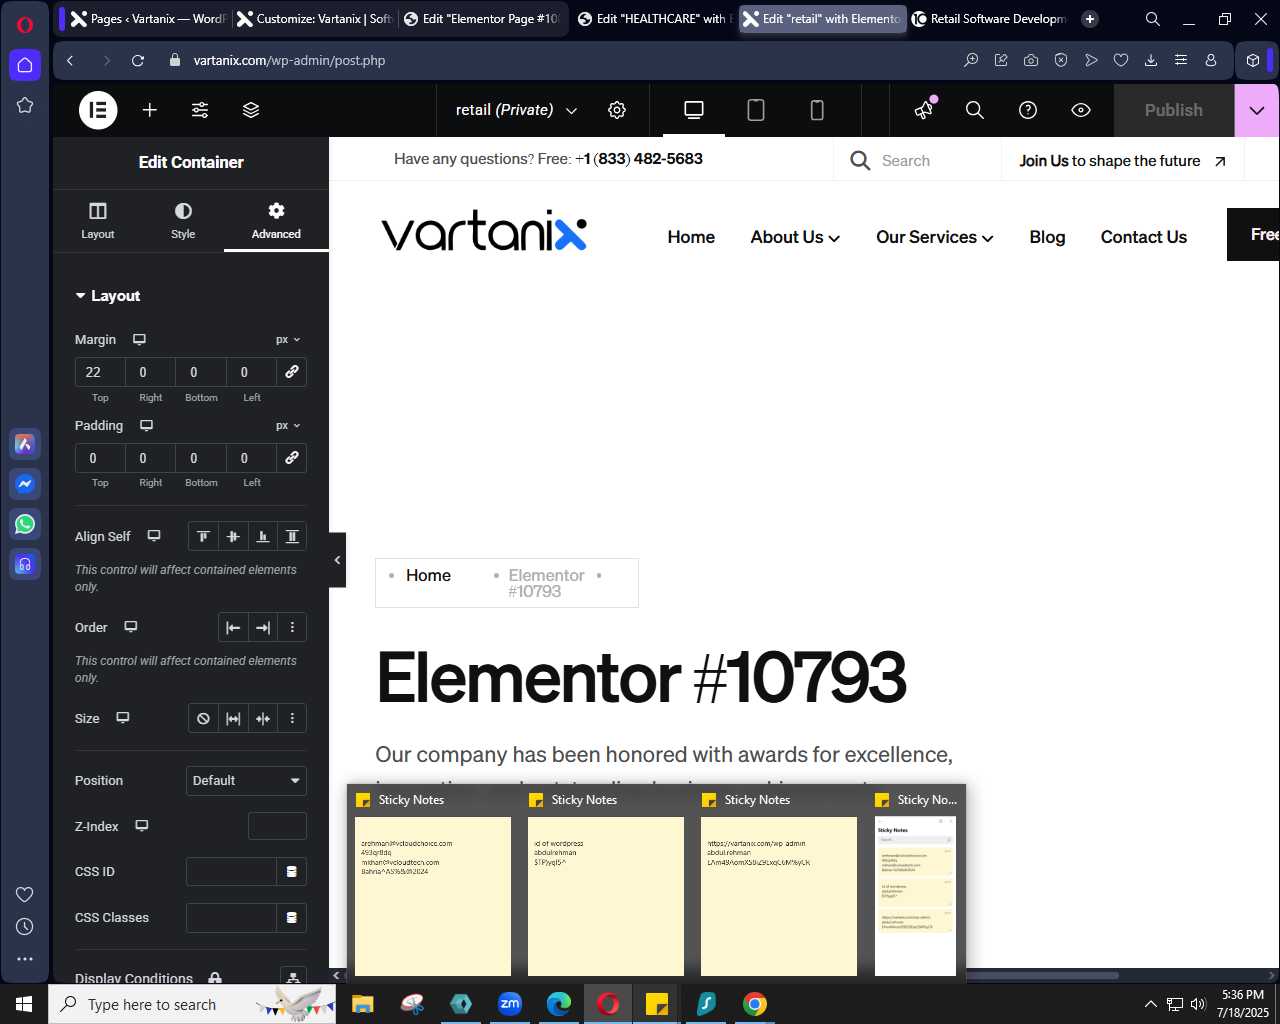Switch to the Layout tab
Viewport: 1280px width, 1024px height.
pyautogui.click(x=98, y=220)
